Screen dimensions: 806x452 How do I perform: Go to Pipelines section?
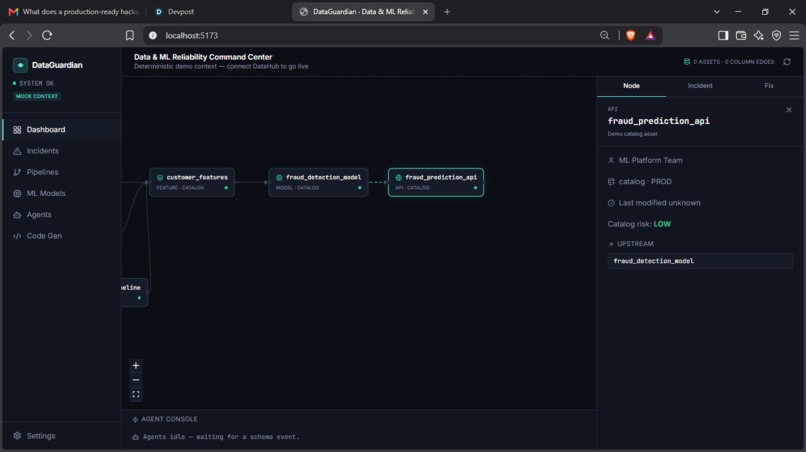[62, 172]
